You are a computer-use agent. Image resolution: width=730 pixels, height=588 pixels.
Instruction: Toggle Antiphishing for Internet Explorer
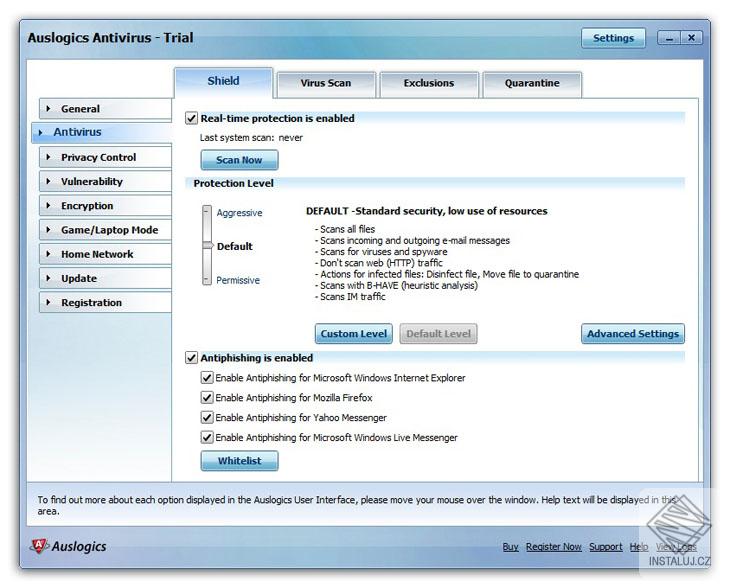tap(207, 378)
